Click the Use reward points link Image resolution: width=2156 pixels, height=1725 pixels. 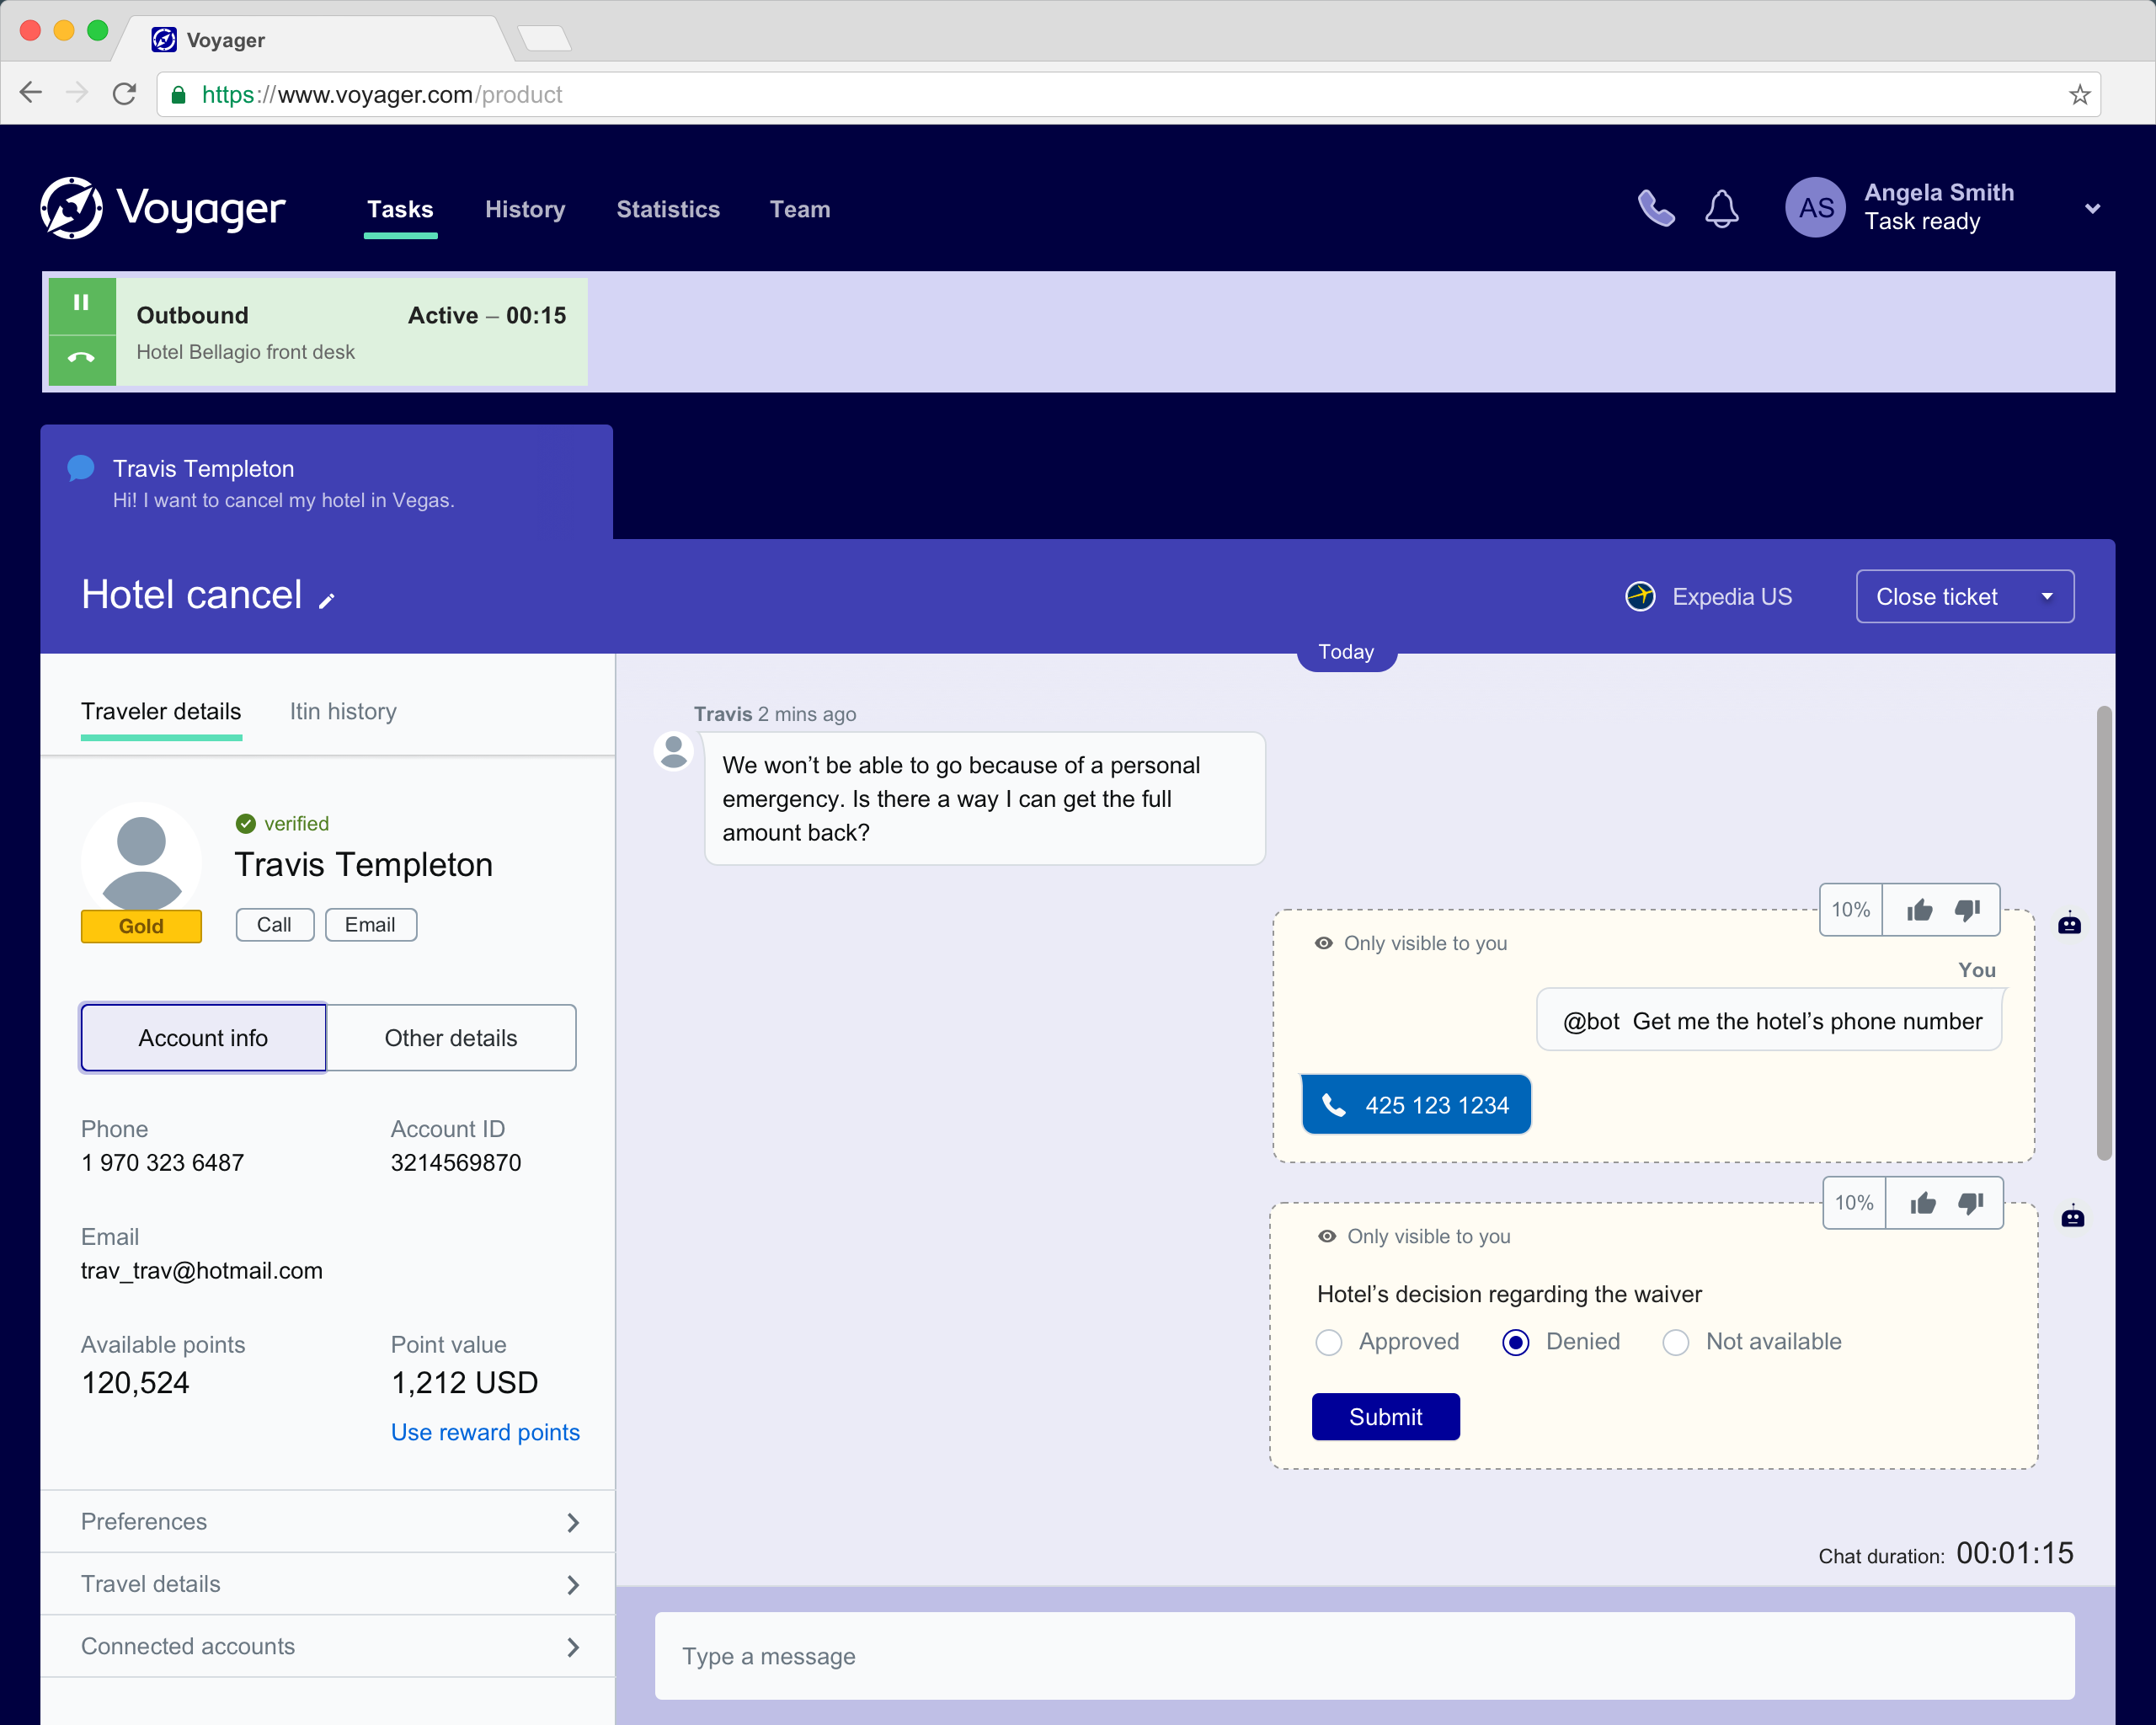[x=485, y=1433]
